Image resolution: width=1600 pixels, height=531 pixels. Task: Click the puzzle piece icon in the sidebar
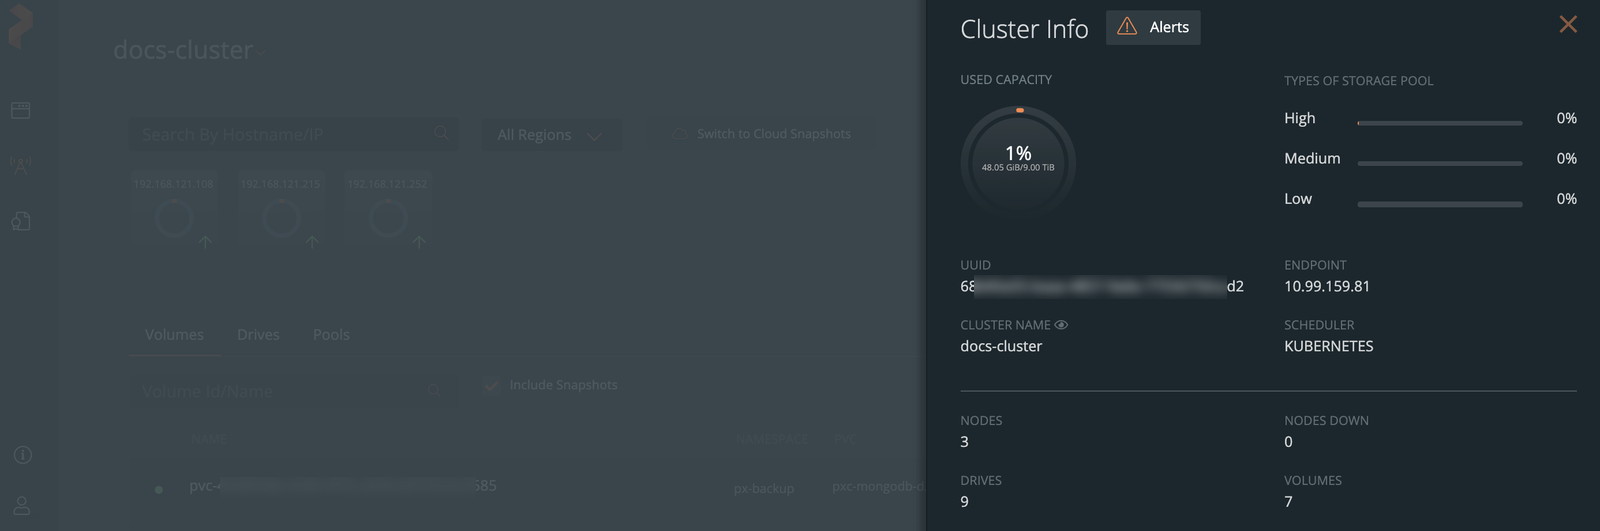tap(21, 221)
